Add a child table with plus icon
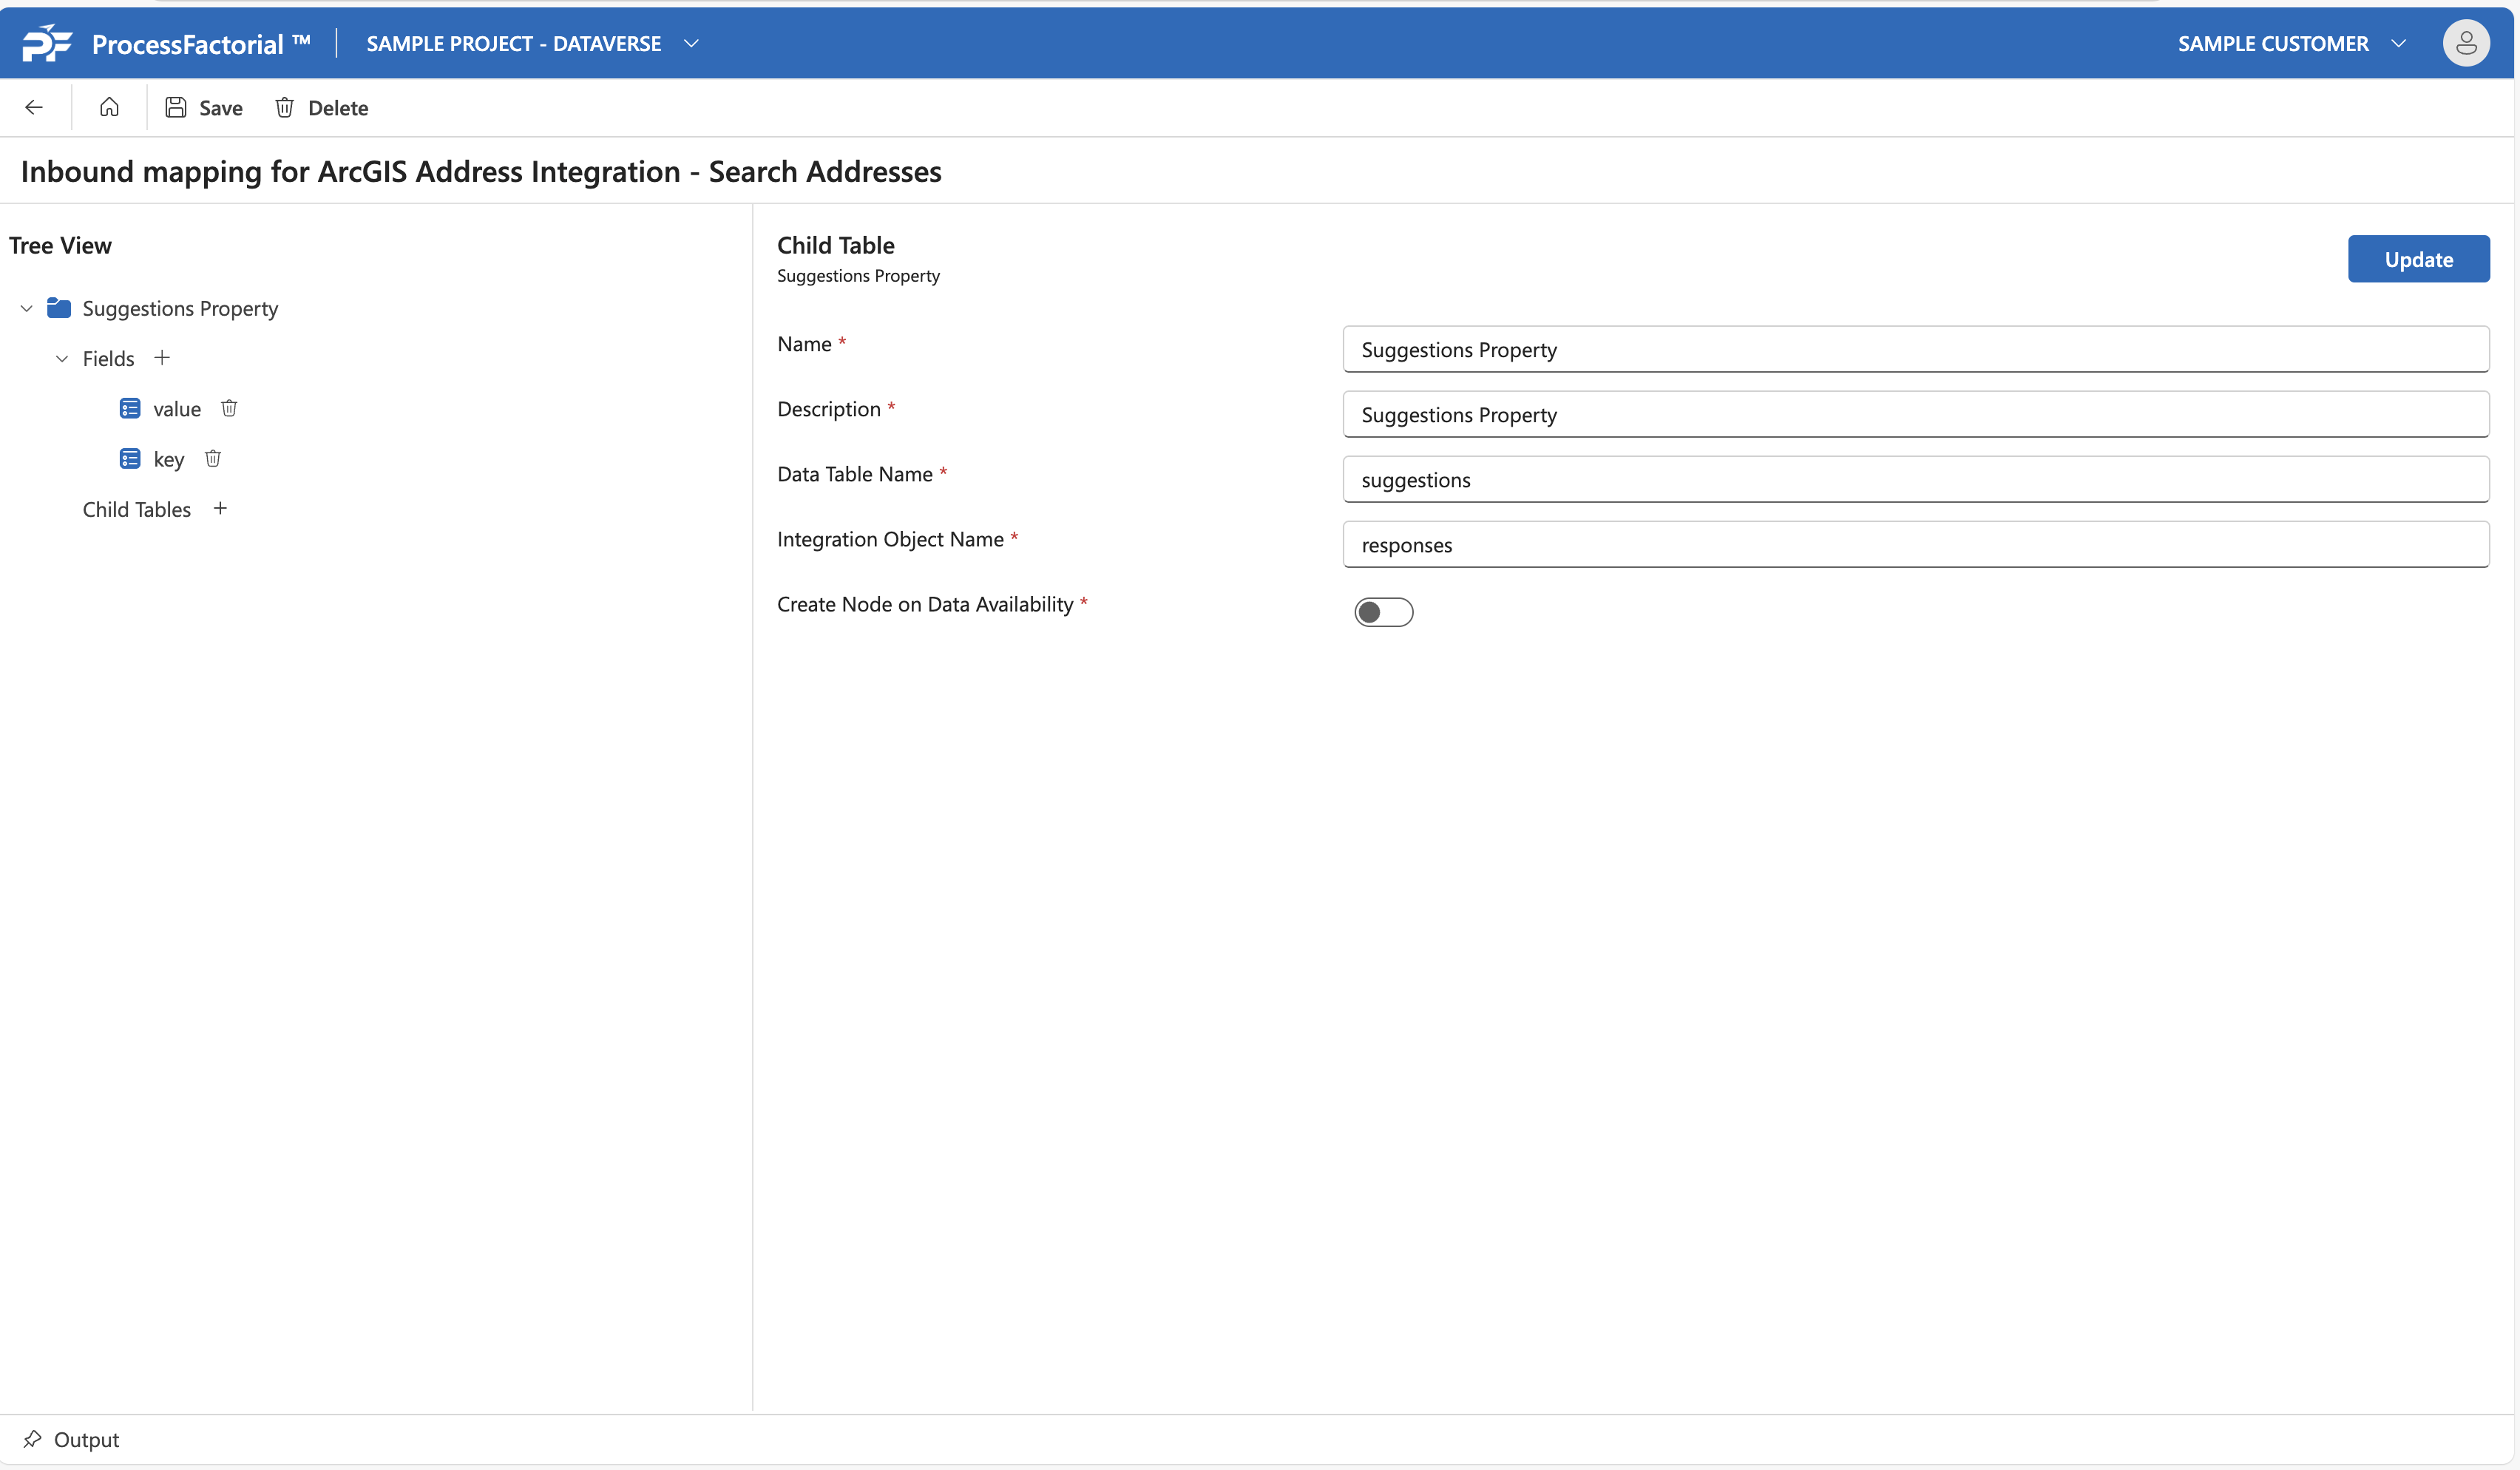 220,509
